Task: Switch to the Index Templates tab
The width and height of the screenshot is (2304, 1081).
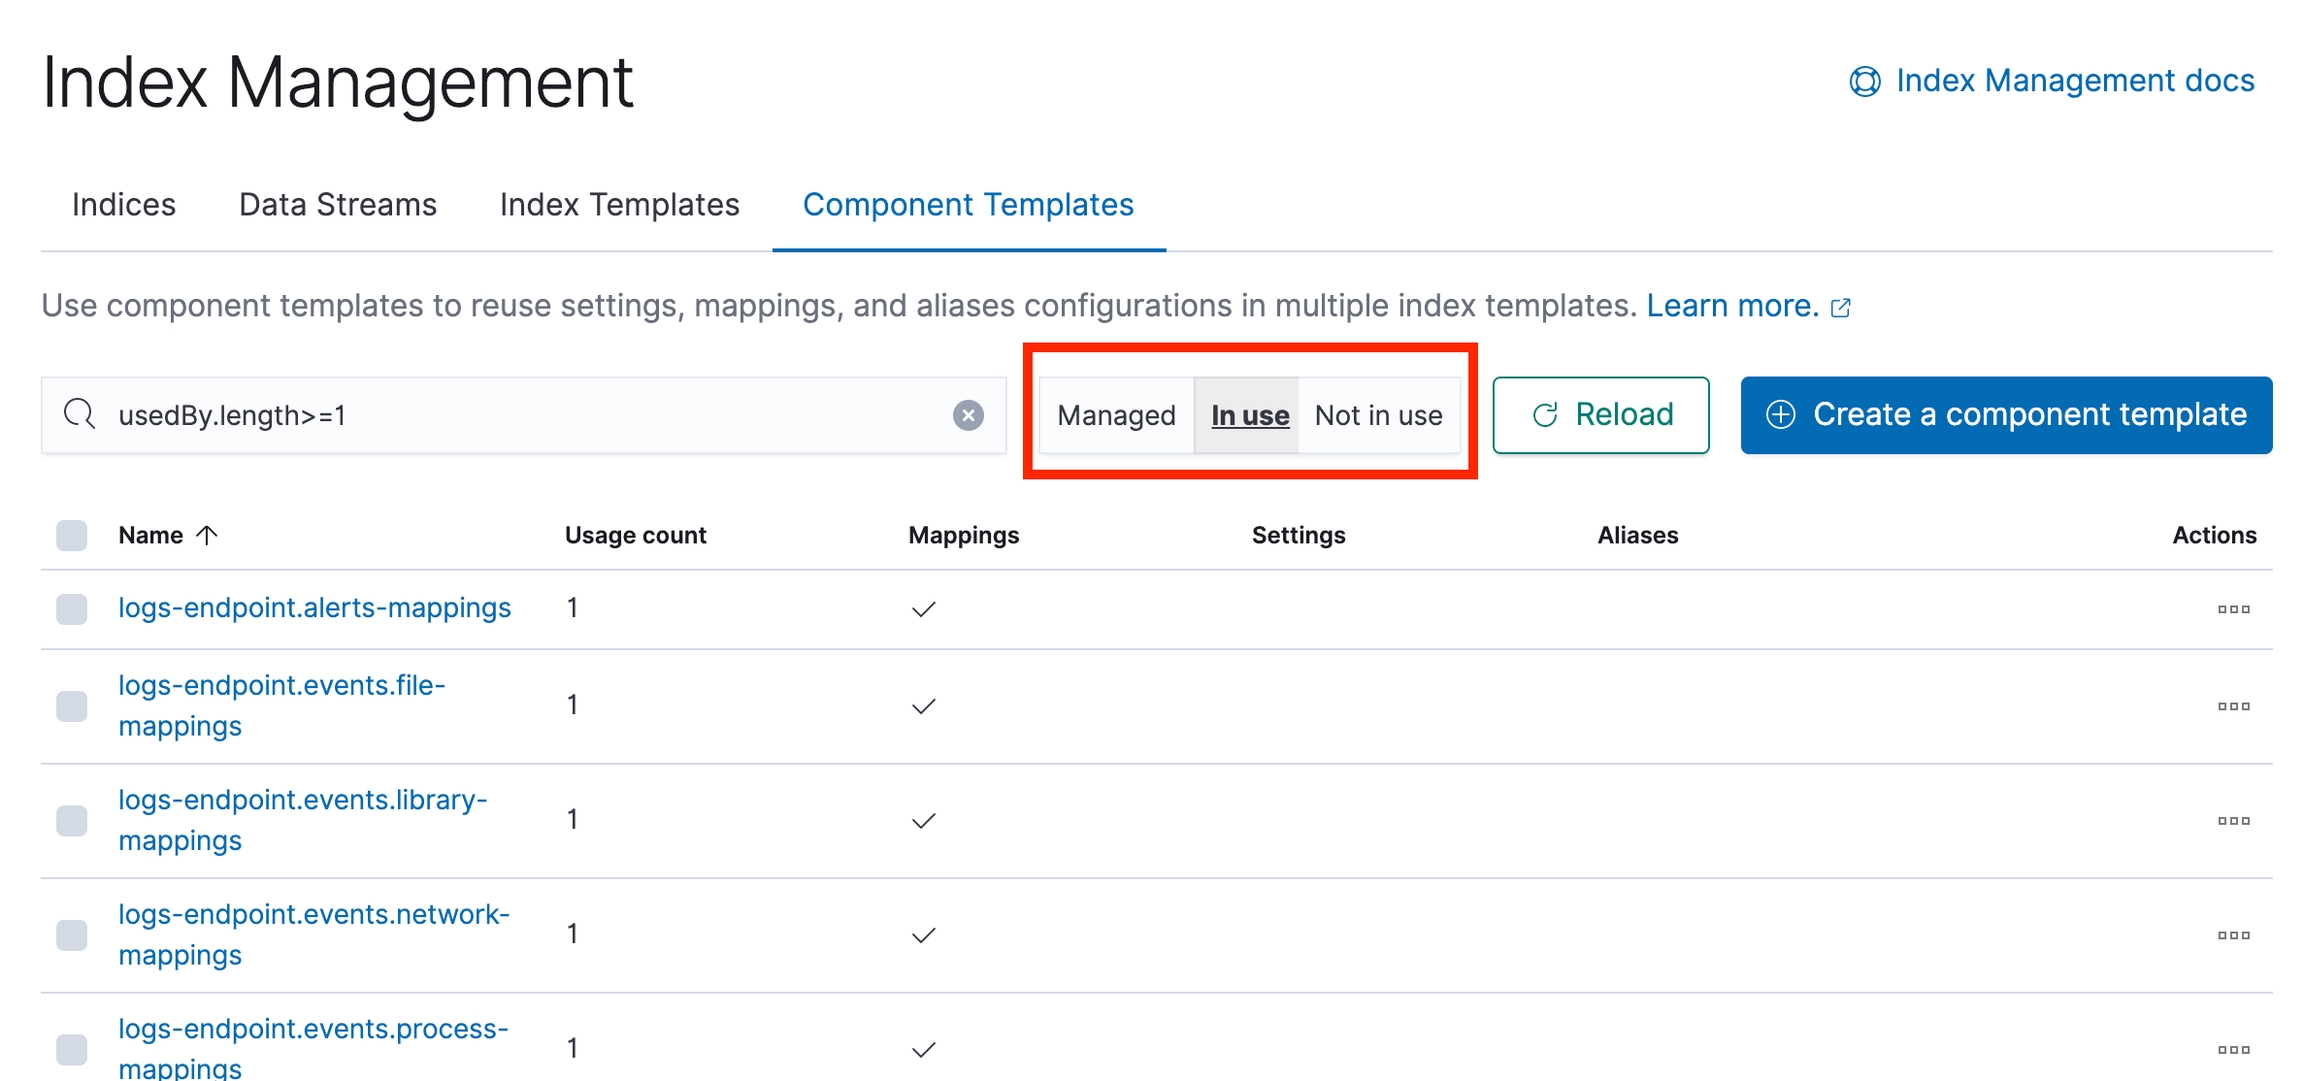Action: [619, 205]
